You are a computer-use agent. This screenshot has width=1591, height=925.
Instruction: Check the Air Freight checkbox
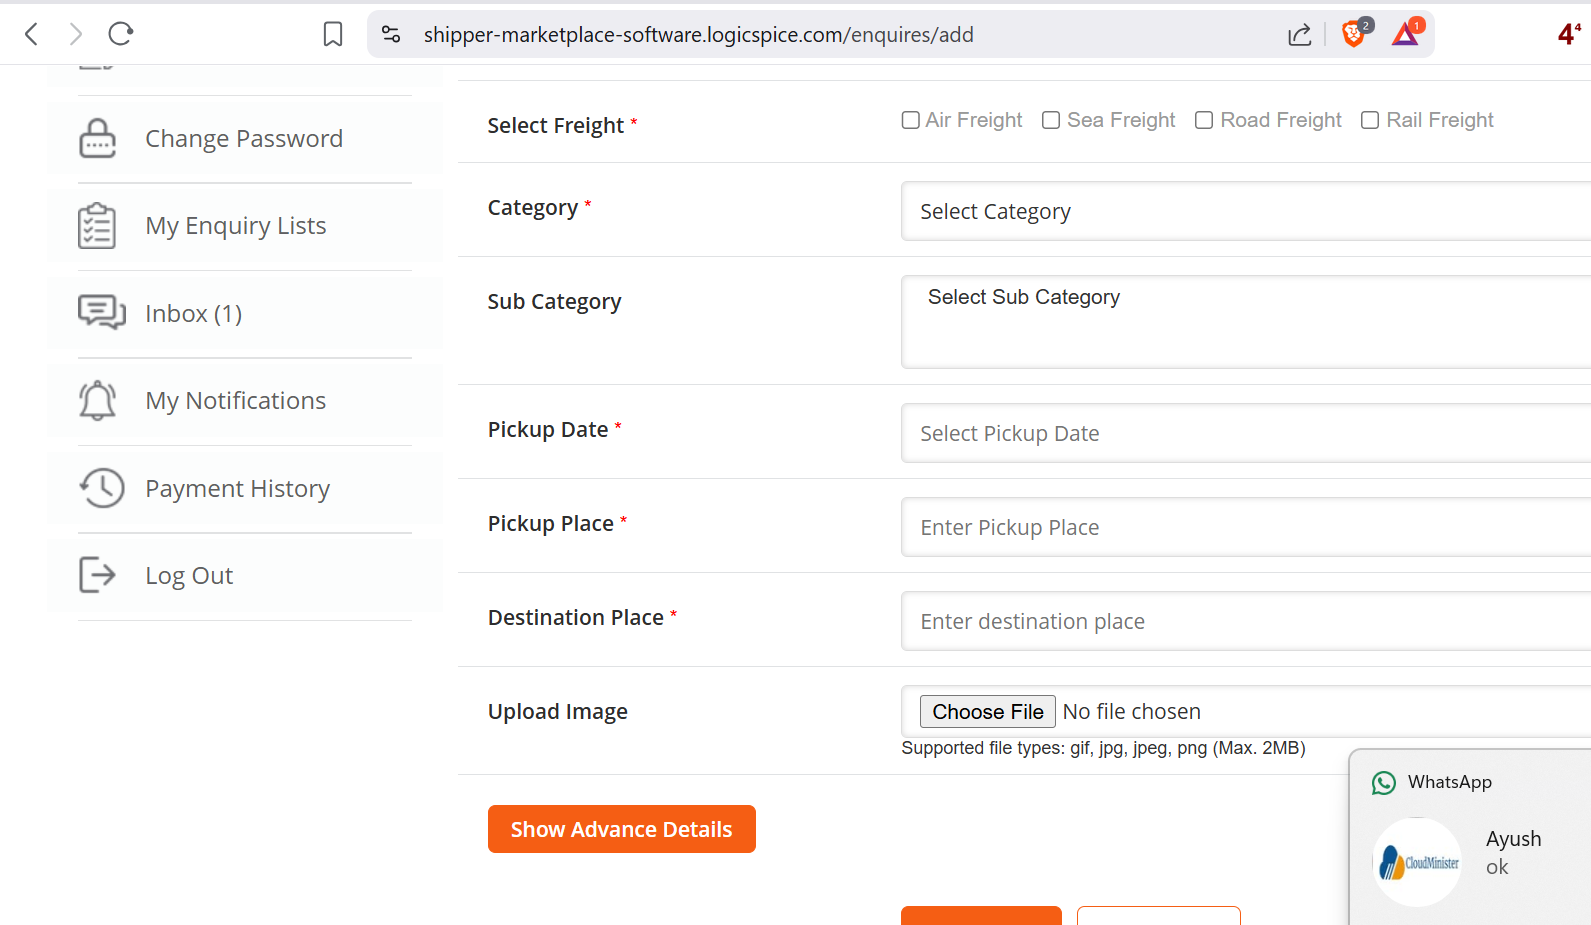pos(911,121)
